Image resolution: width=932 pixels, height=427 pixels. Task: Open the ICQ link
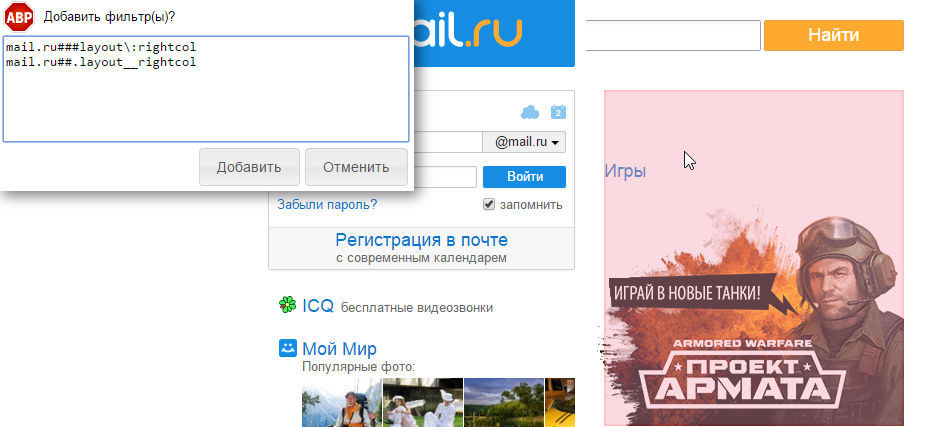[x=318, y=306]
